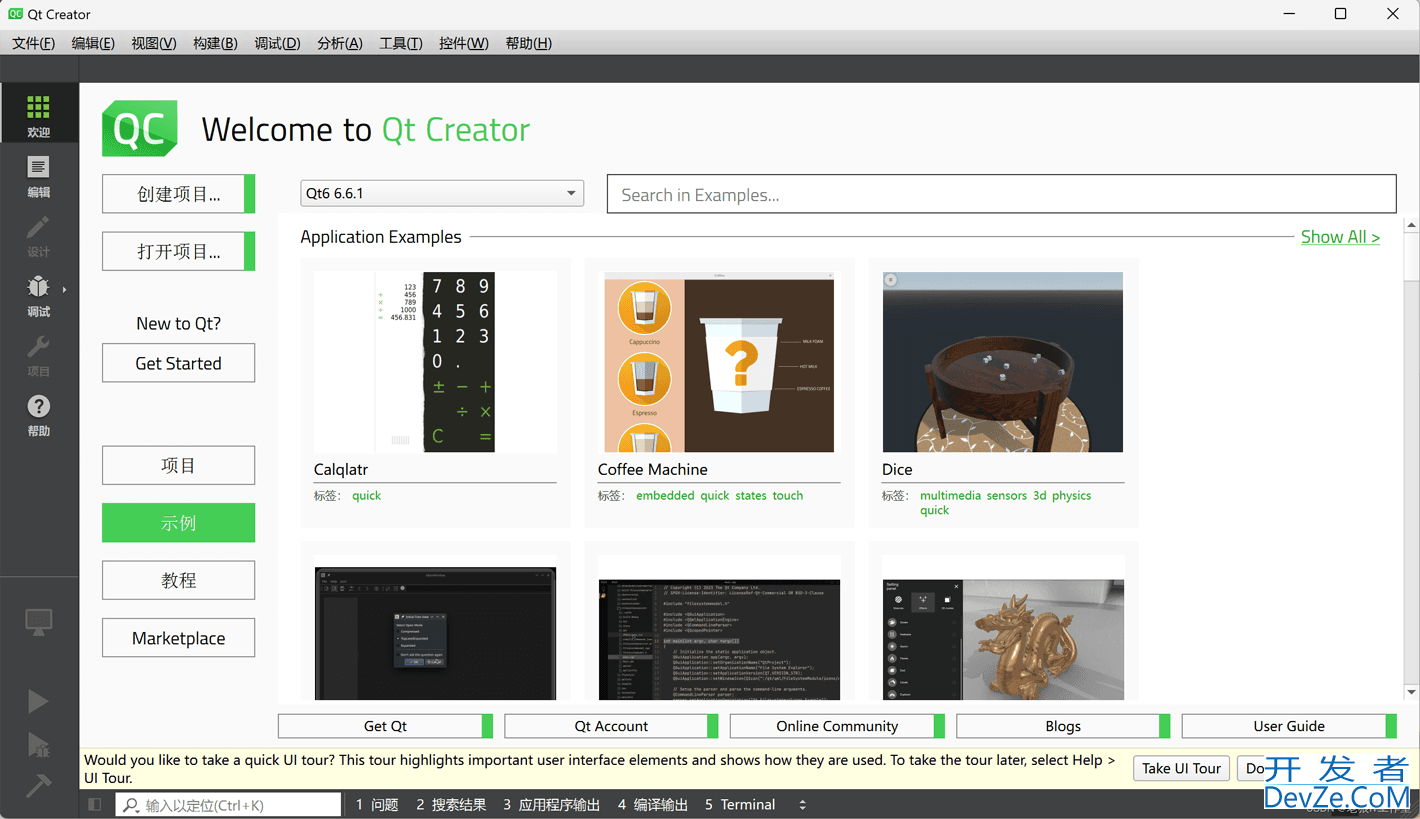Click the multimedia tag under Dice
Image resolution: width=1420 pixels, height=819 pixels.
coord(950,495)
